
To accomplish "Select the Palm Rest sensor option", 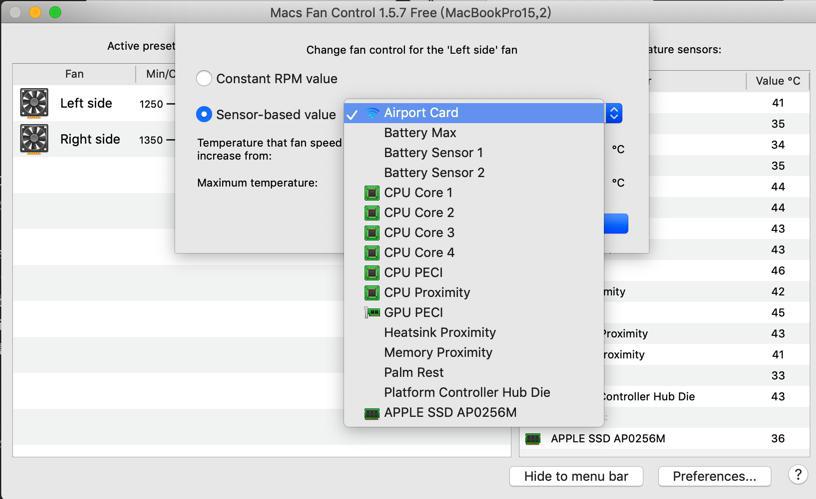I will pyautogui.click(x=414, y=372).
